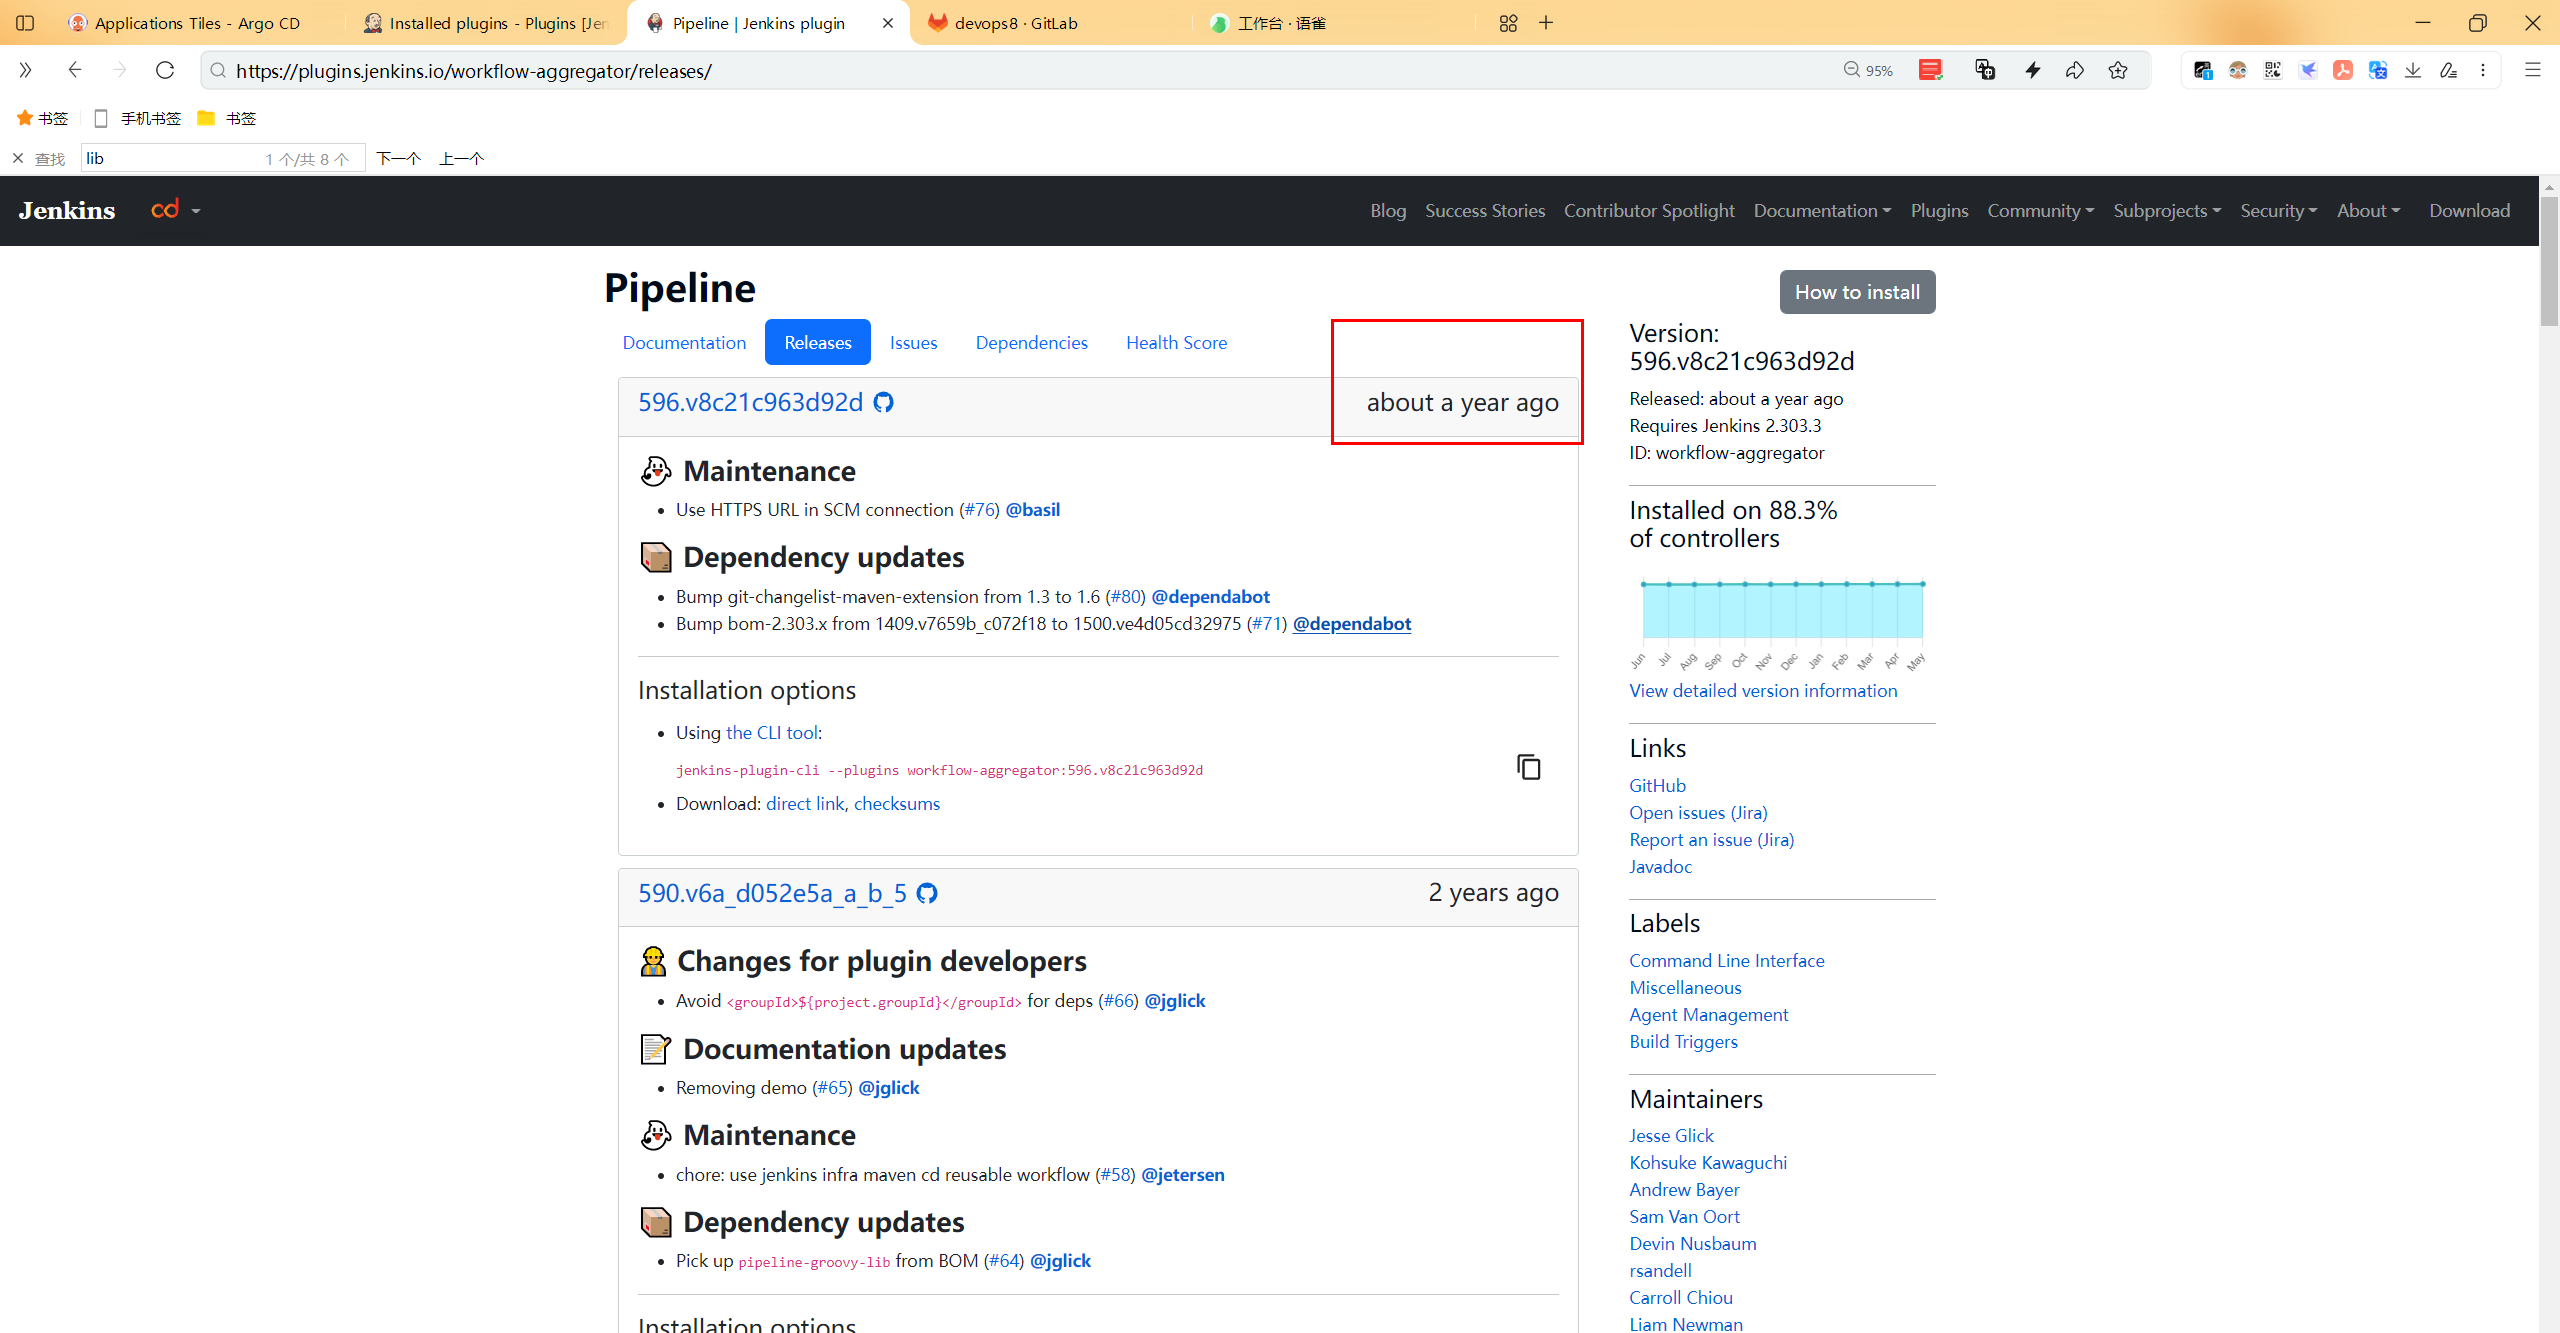The image size is (2560, 1333).
Task: Open the browser hamburger menu
Action: coord(2533,70)
